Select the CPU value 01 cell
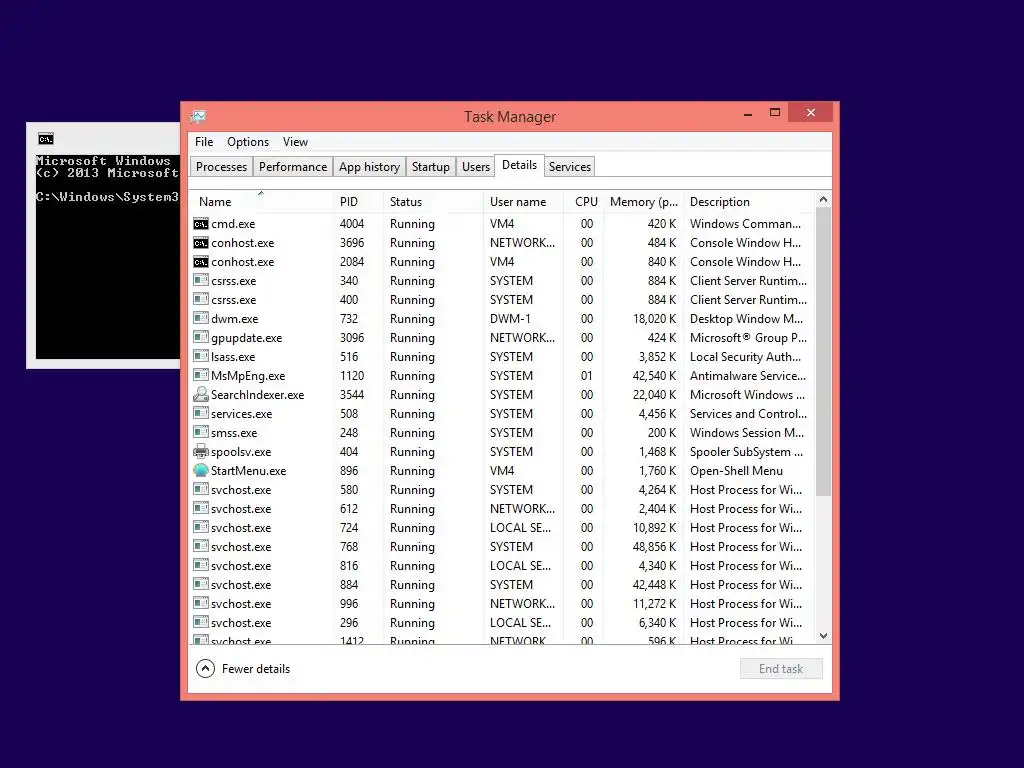Image resolution: width=1024 pixels, height=768 pixels. coord(586,376)
